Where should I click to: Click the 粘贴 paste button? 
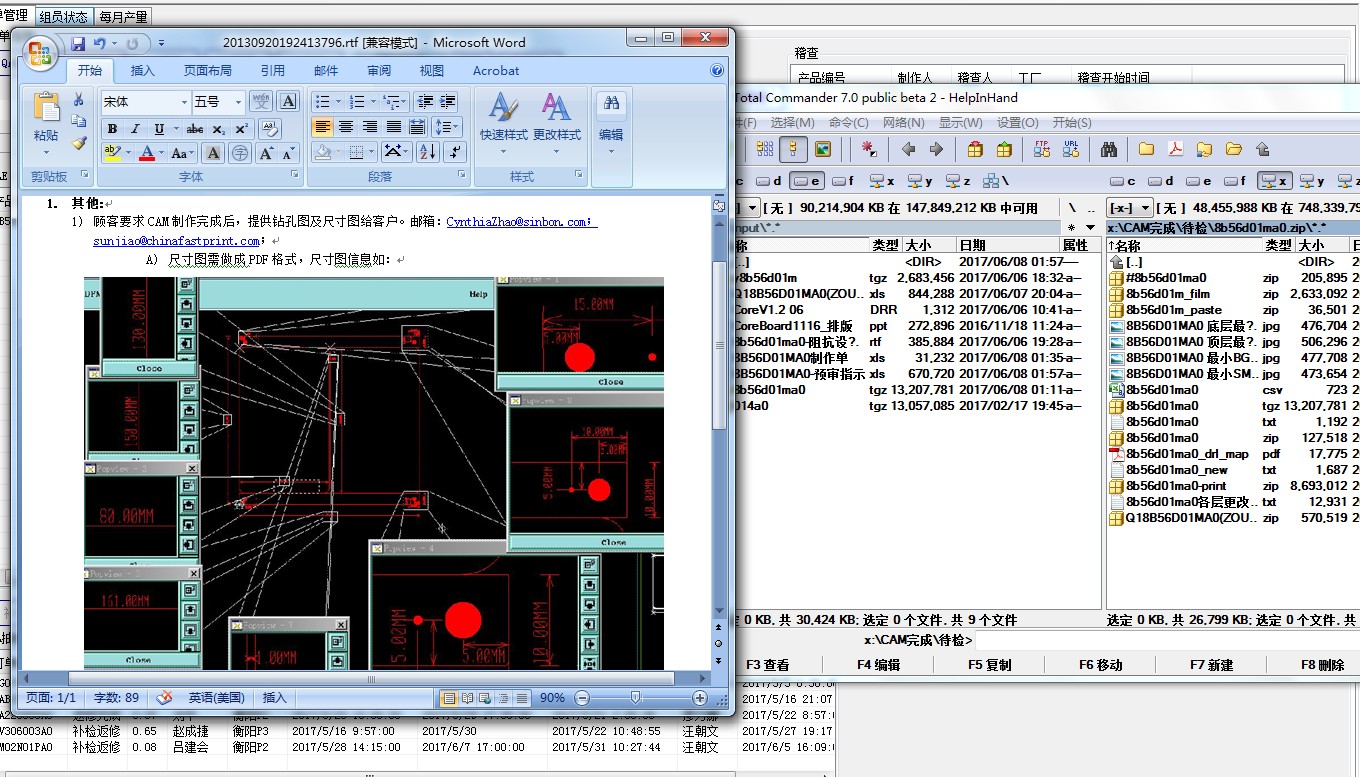pos(46,125)
